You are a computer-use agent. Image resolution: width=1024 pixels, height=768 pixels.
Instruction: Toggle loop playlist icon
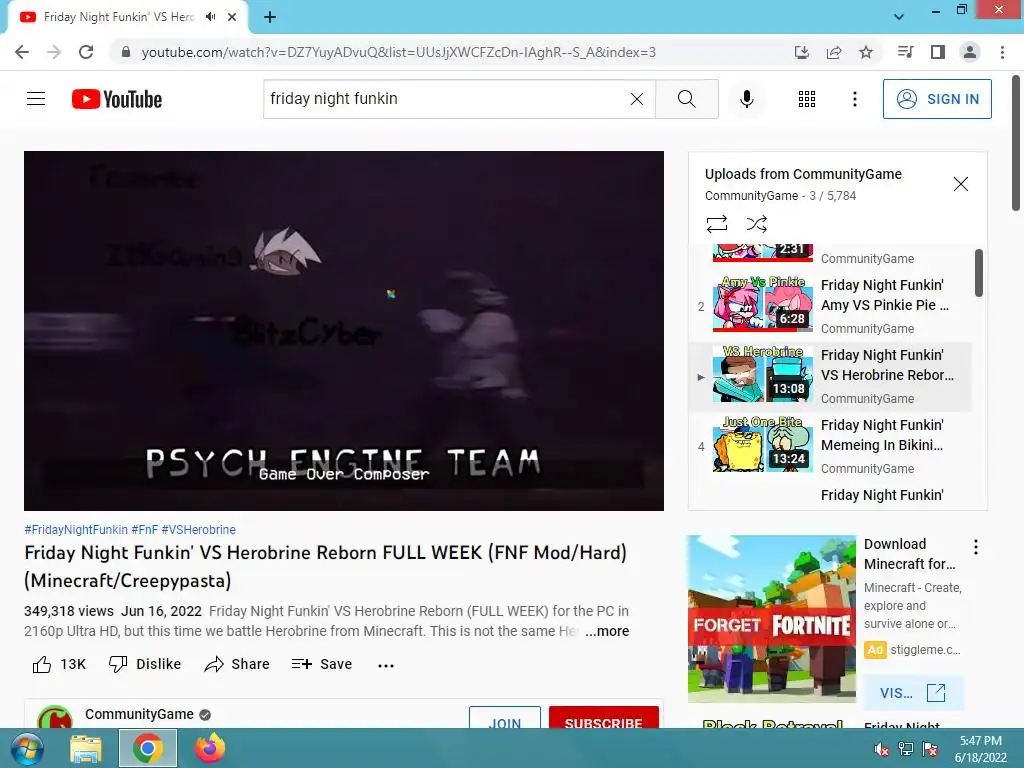[716, 224]
